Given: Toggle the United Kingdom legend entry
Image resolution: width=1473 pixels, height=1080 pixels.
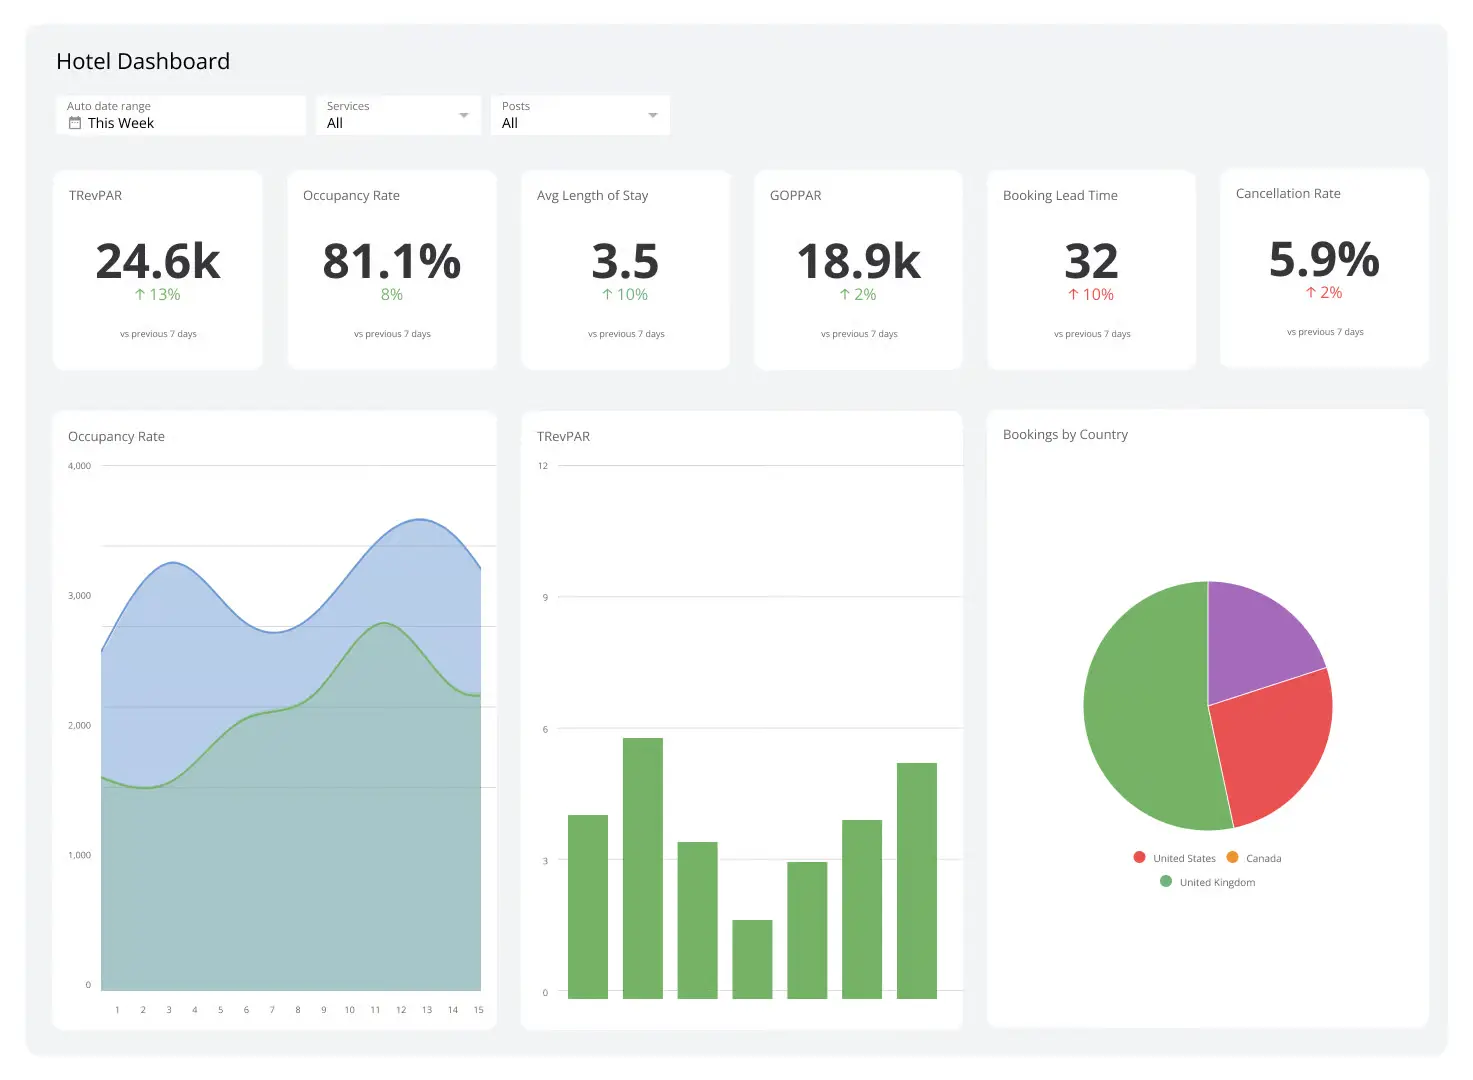Looking at the screenshot, I should coord(1216,881).
